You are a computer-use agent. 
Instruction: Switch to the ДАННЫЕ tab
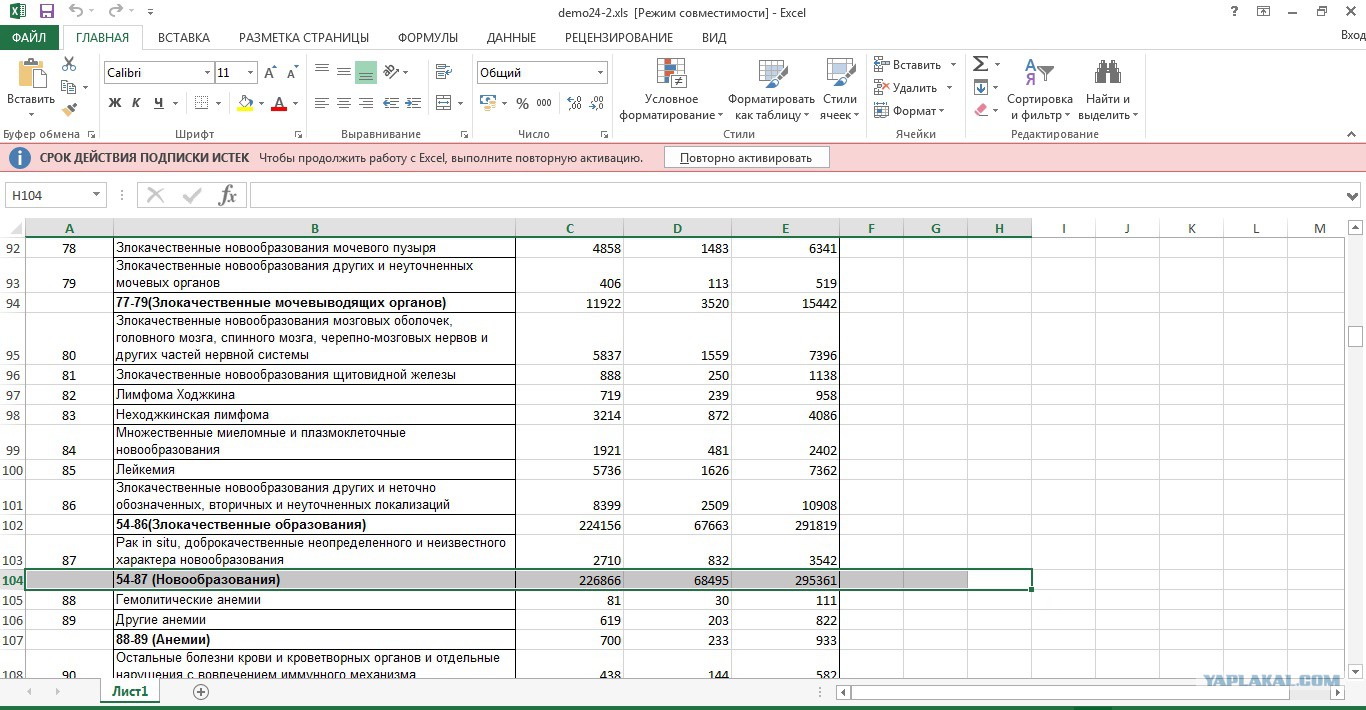pyautogui.click(x=511, y=38)
